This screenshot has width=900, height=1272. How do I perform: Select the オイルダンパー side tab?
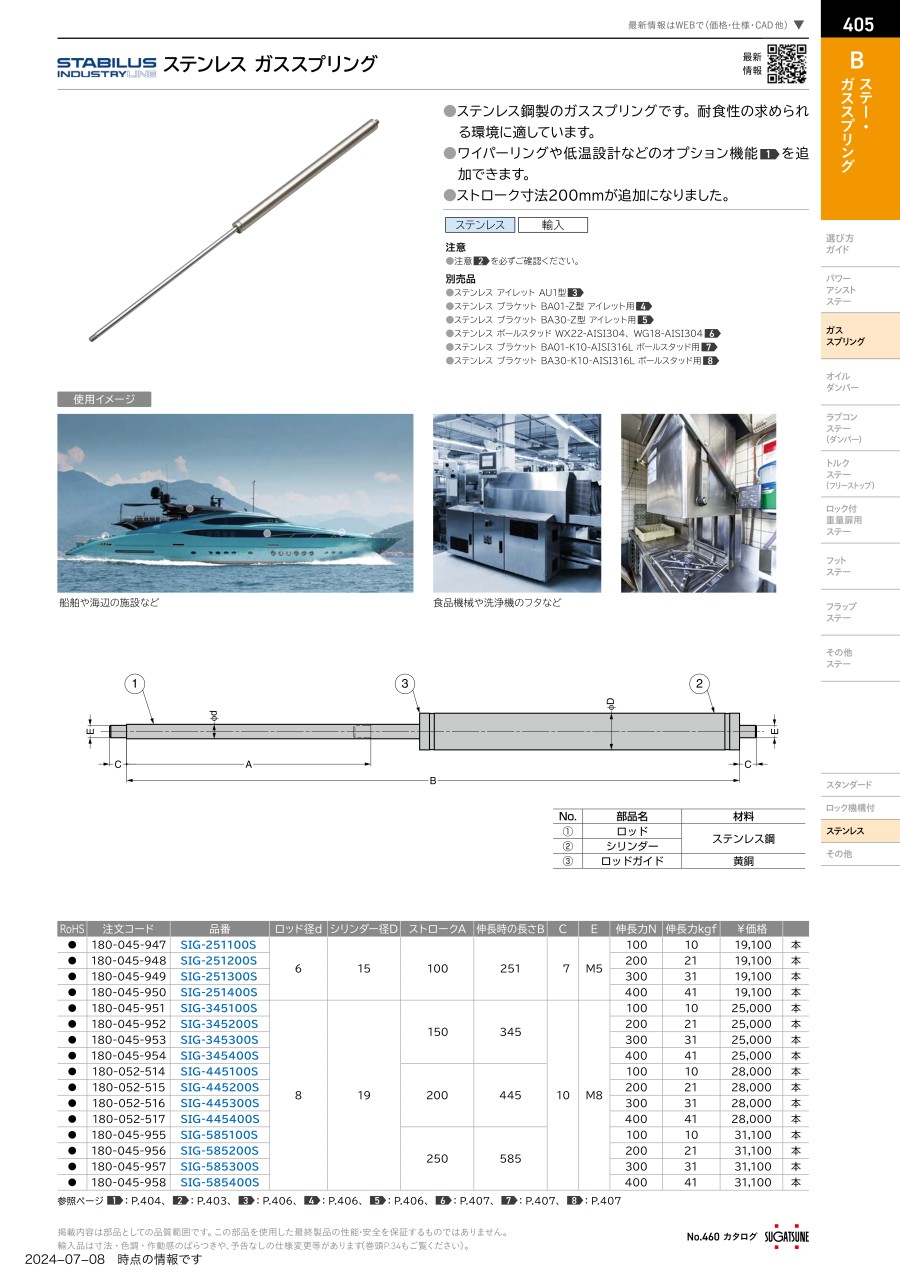859,381
